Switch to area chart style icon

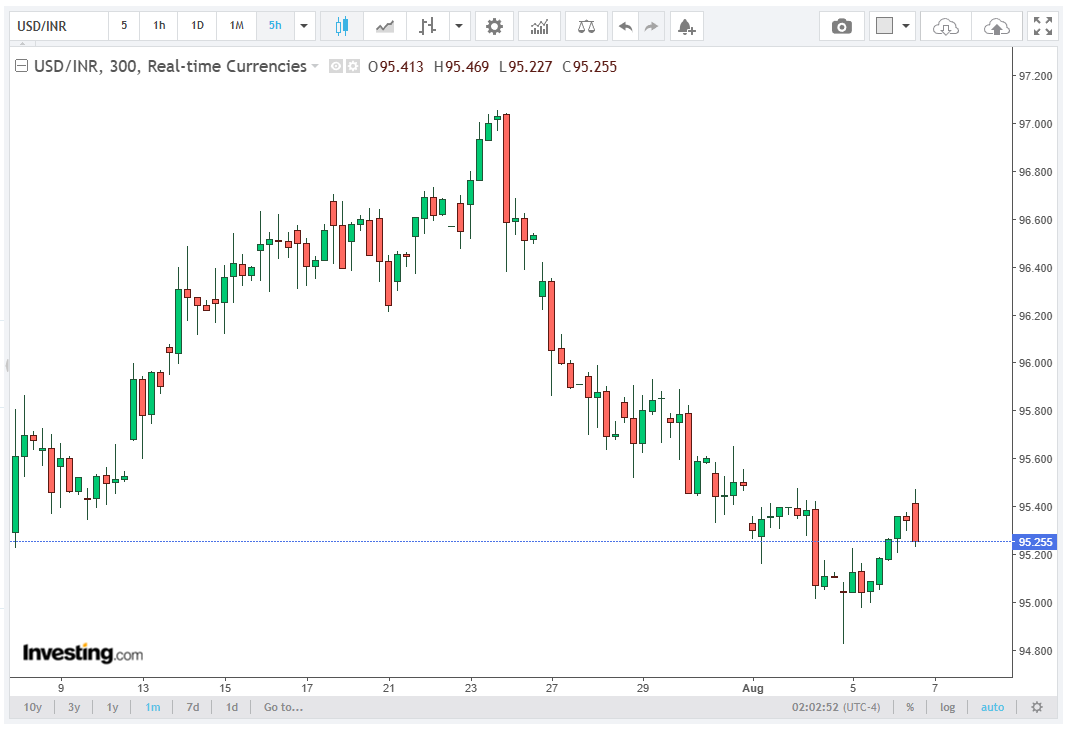tap(385, 27)
